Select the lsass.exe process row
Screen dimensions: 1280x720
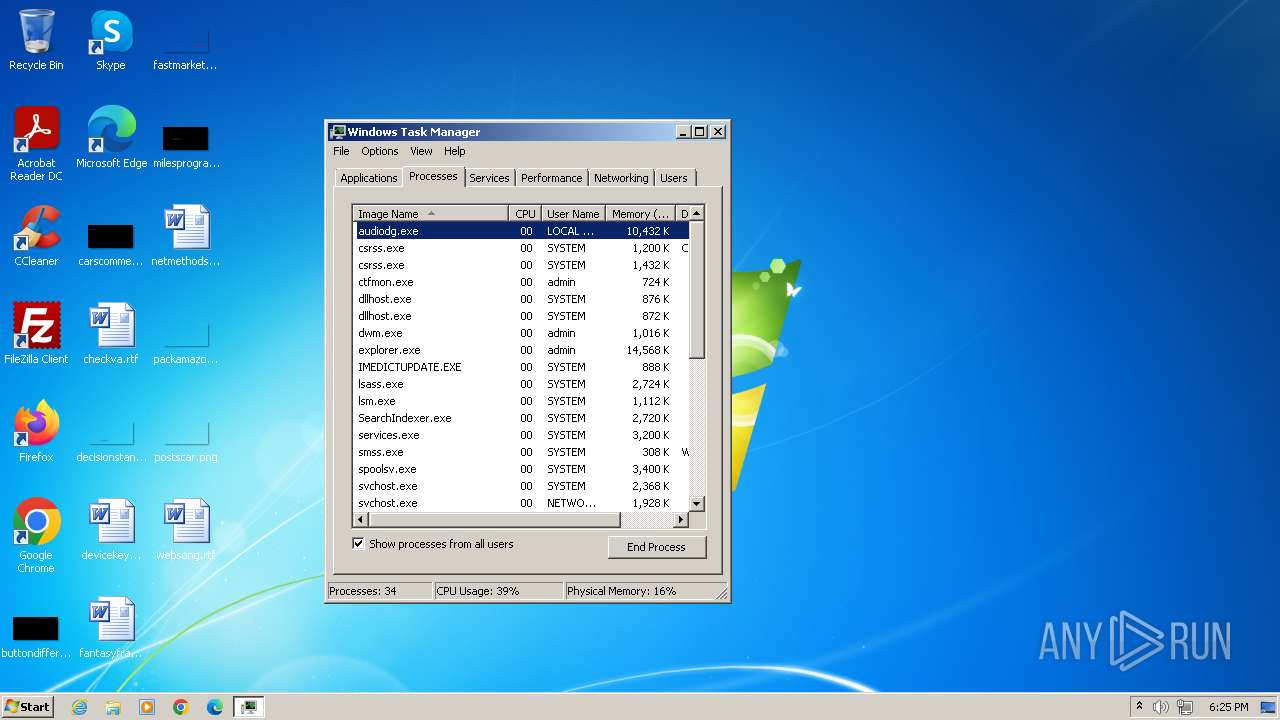[521, 384]
